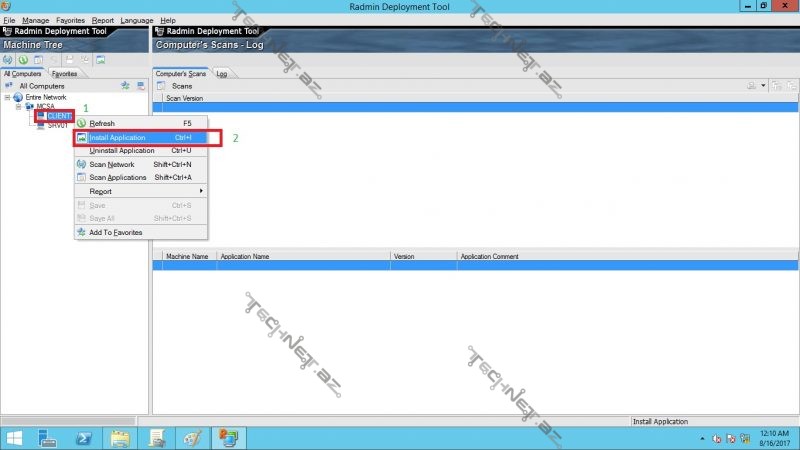This screenshot has width=800, height=450.
Task: Switch to the Log tab
Action: [221, 74]
